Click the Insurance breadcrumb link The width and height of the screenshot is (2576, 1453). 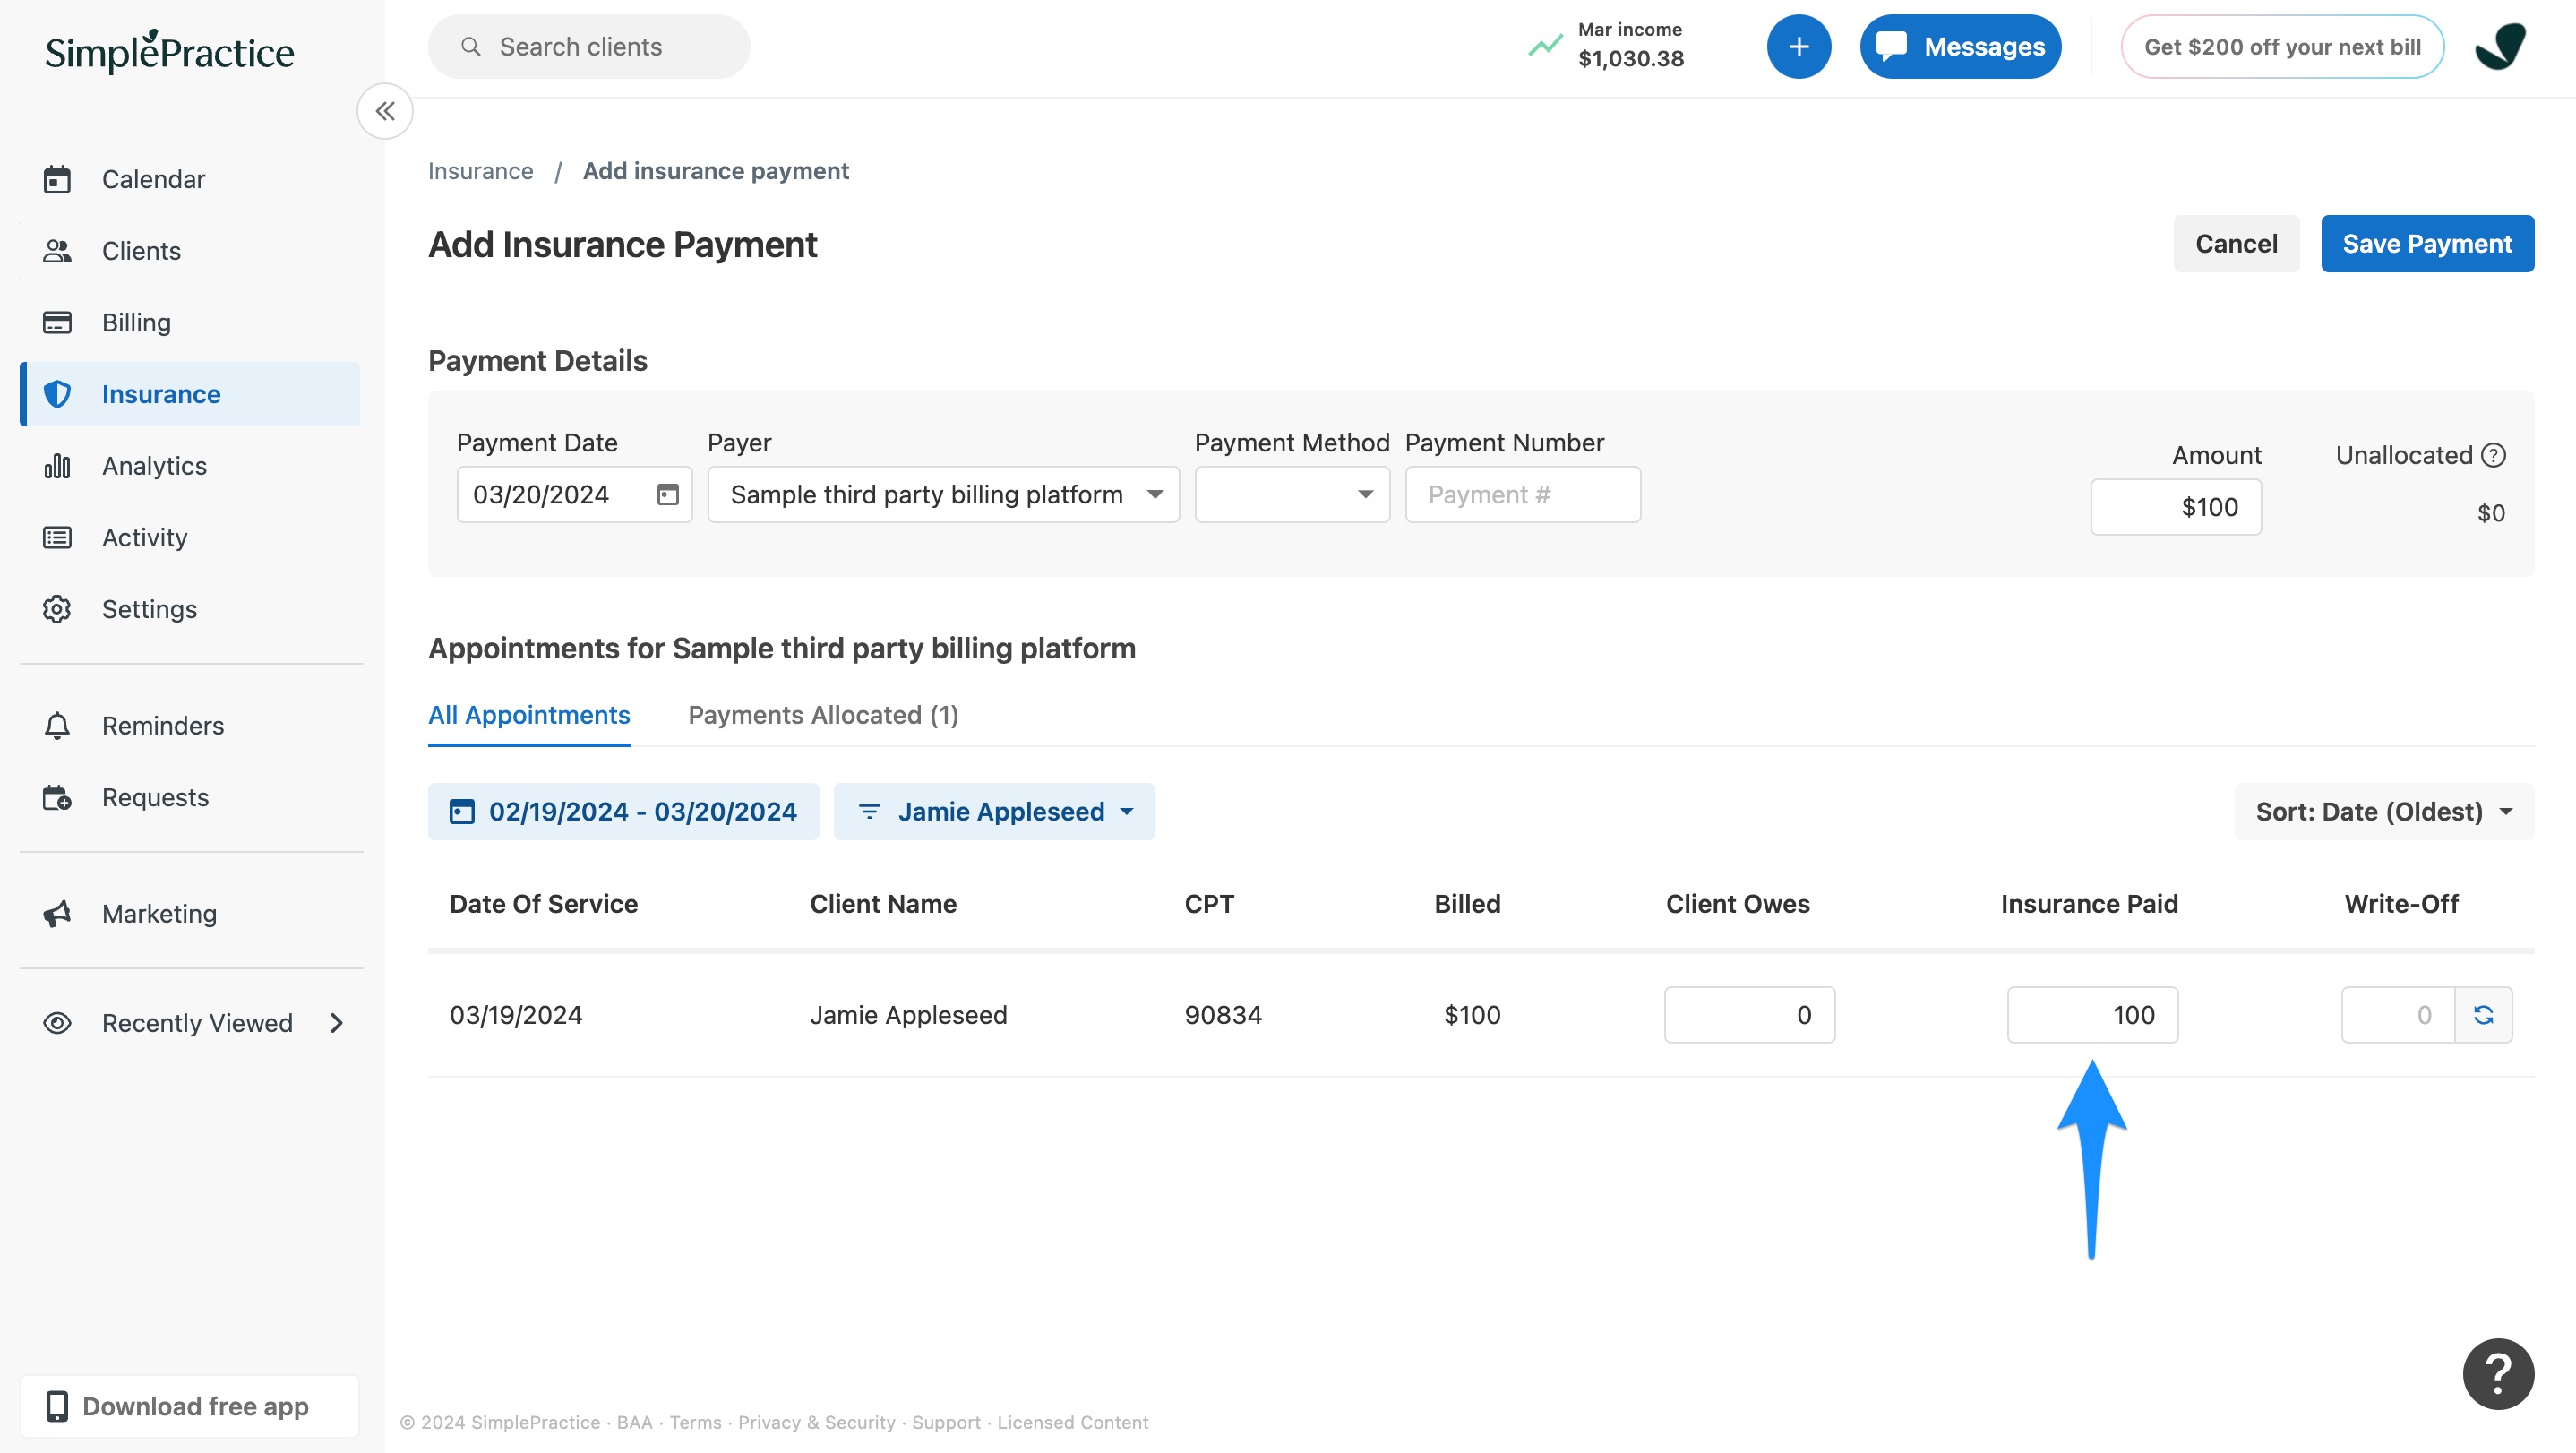[x=481, y=171]
